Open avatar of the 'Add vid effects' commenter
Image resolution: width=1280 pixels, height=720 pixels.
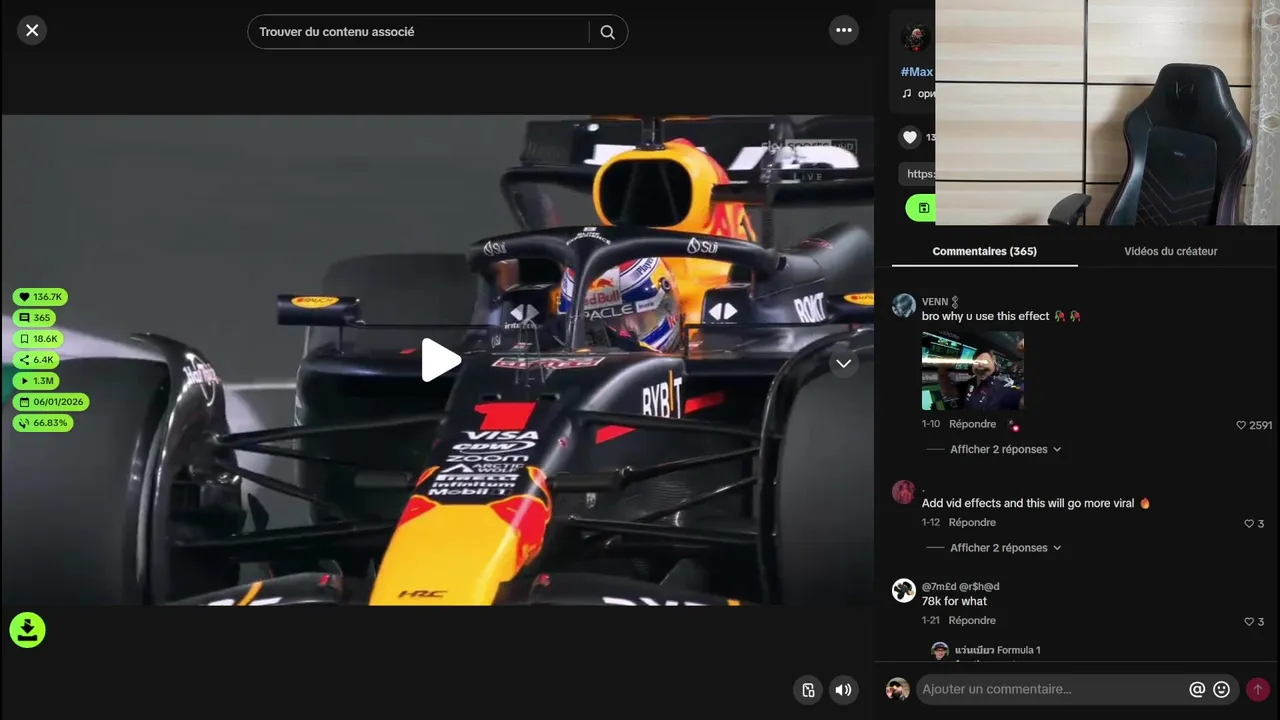(904, 491)
